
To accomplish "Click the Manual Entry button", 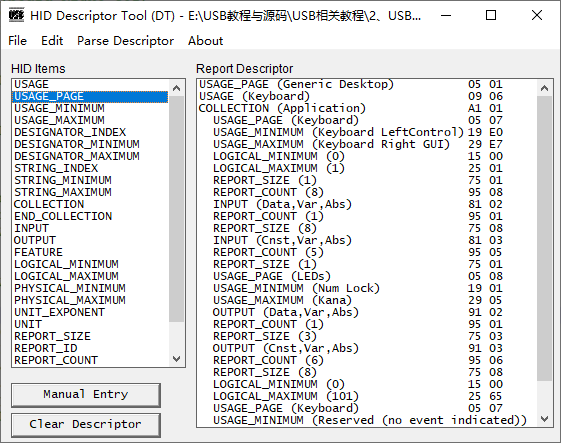I will (86, 395).
